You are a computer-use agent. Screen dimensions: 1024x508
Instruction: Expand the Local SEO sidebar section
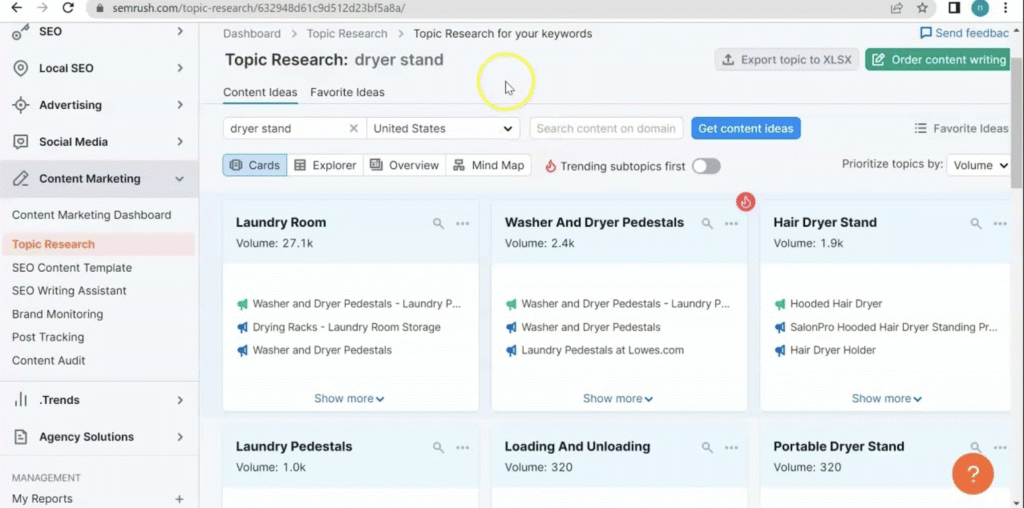(180, 68)
